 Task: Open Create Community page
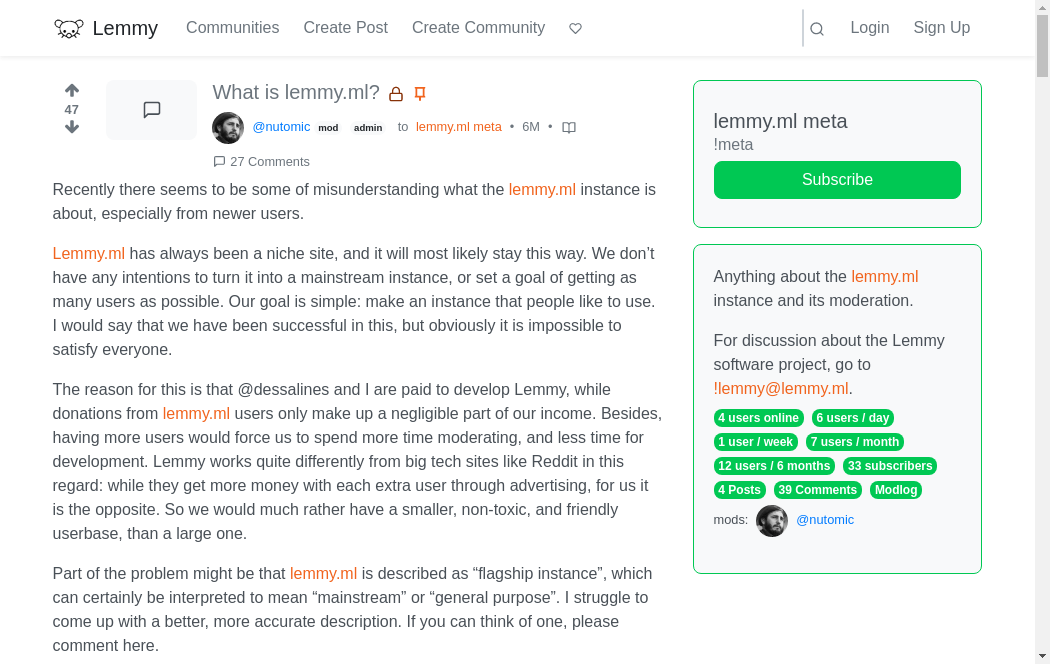tap(478, 28)
